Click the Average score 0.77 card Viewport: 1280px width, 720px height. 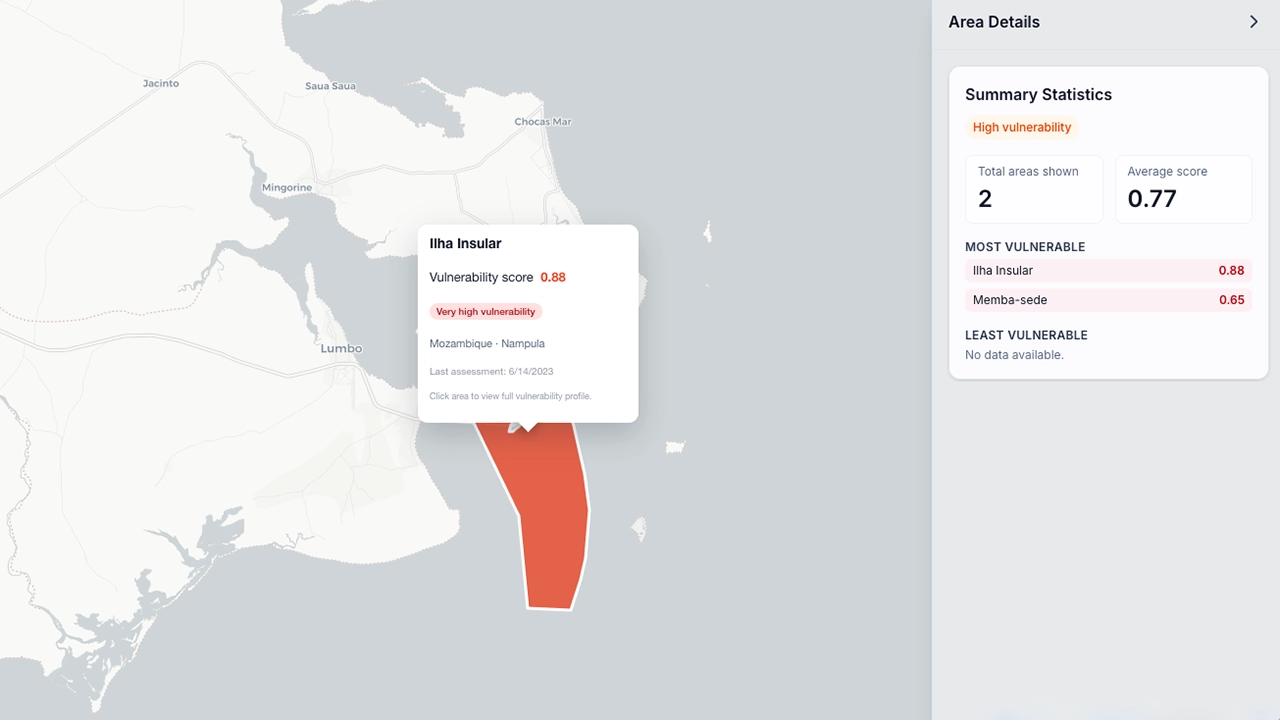pos(1183,189)
